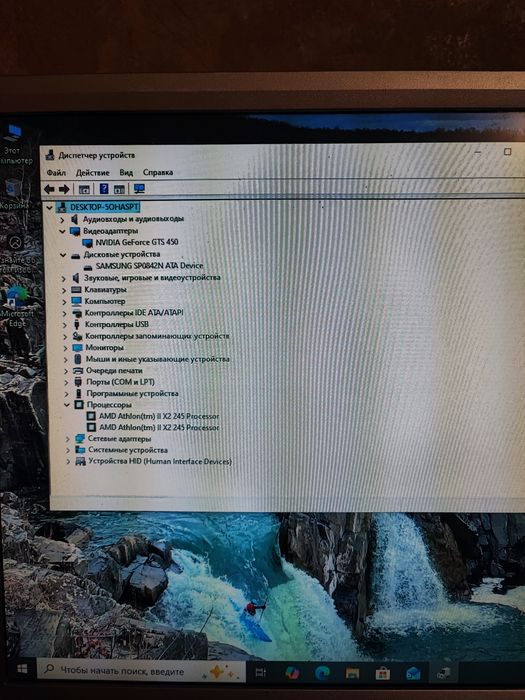
Task: Open the Действие menu
Action: pyautogui.click(x=92, y=173)
